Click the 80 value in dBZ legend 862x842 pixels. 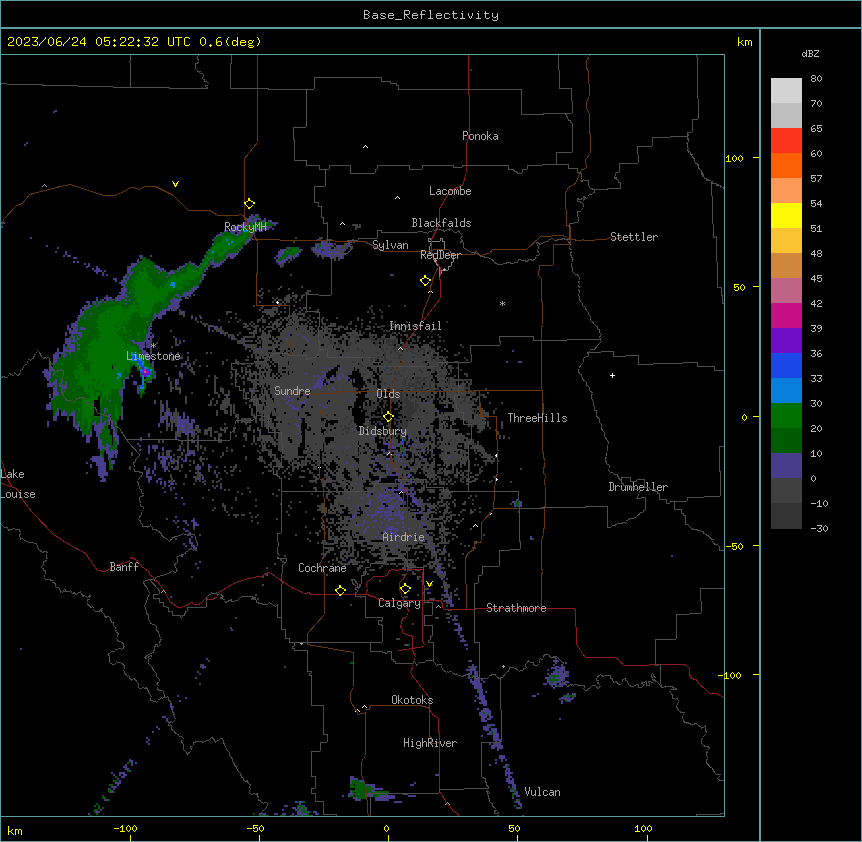816,79
